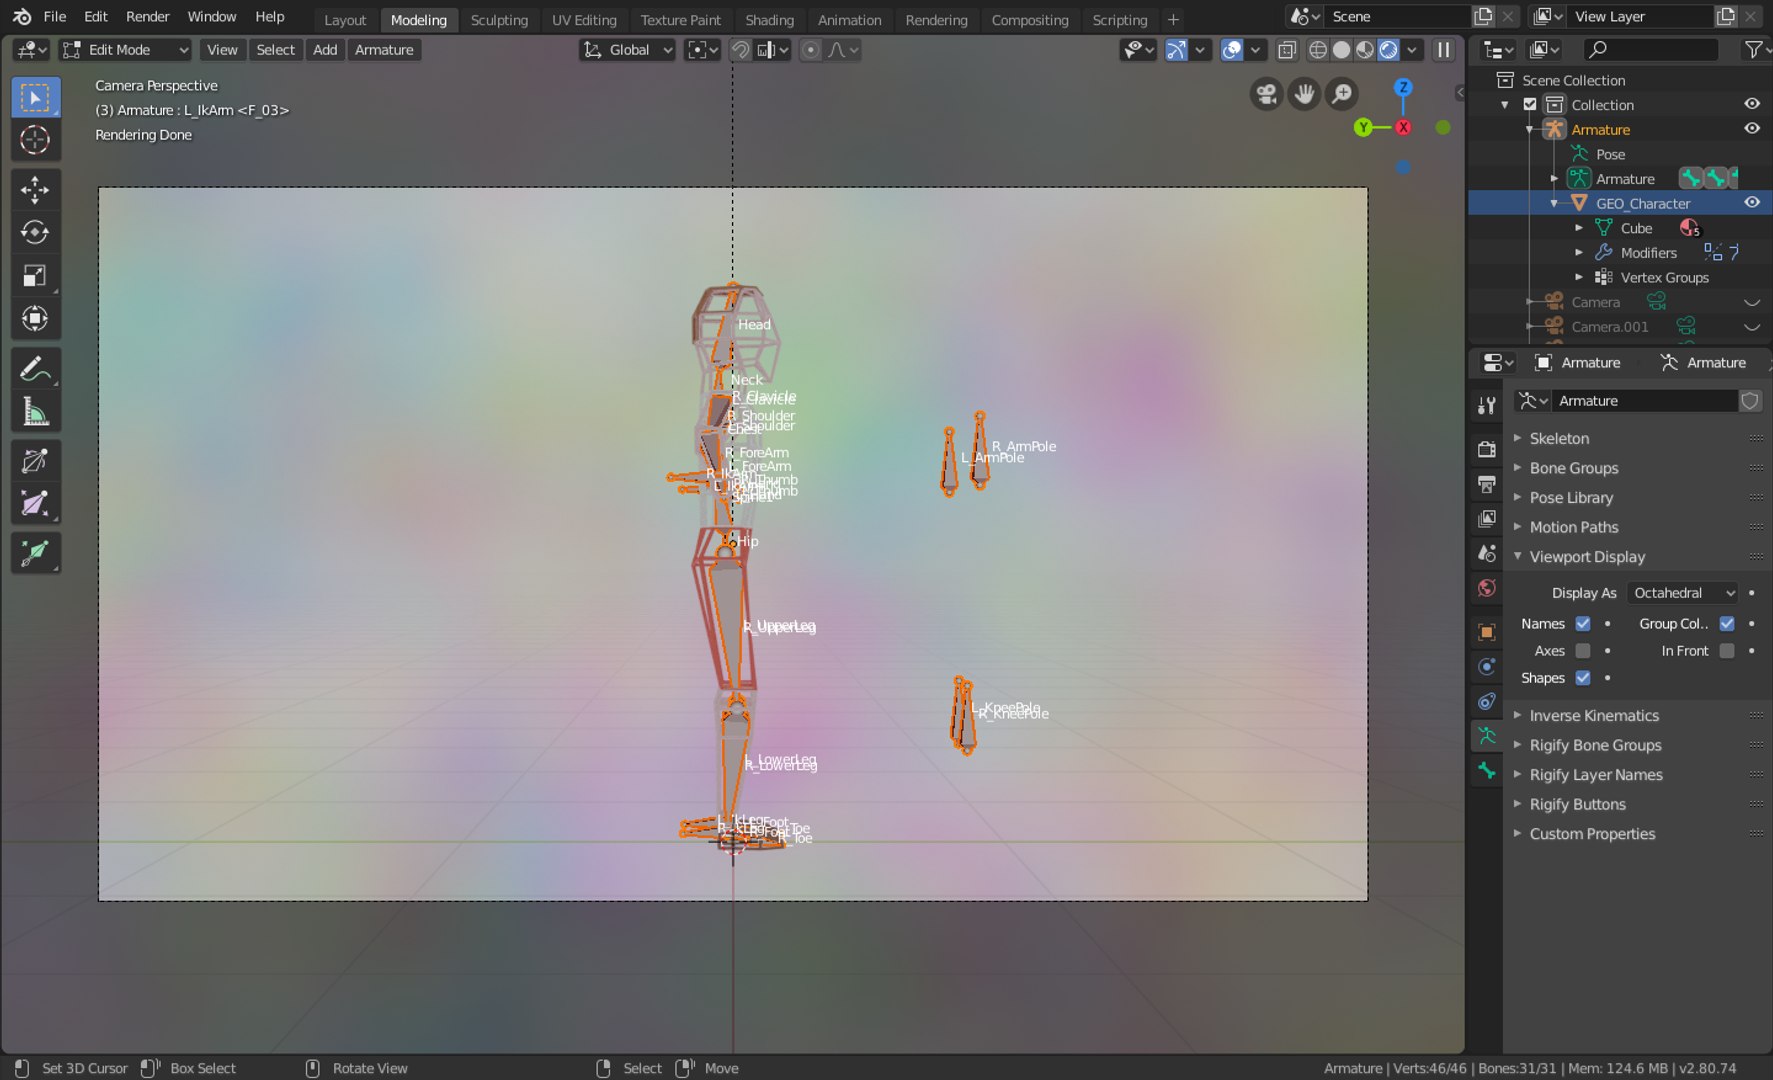Open the Display As Octahedral dropdown
Viewport: 1773px width, 1080px height.
pyautogui.click(x=1683, y=593)
